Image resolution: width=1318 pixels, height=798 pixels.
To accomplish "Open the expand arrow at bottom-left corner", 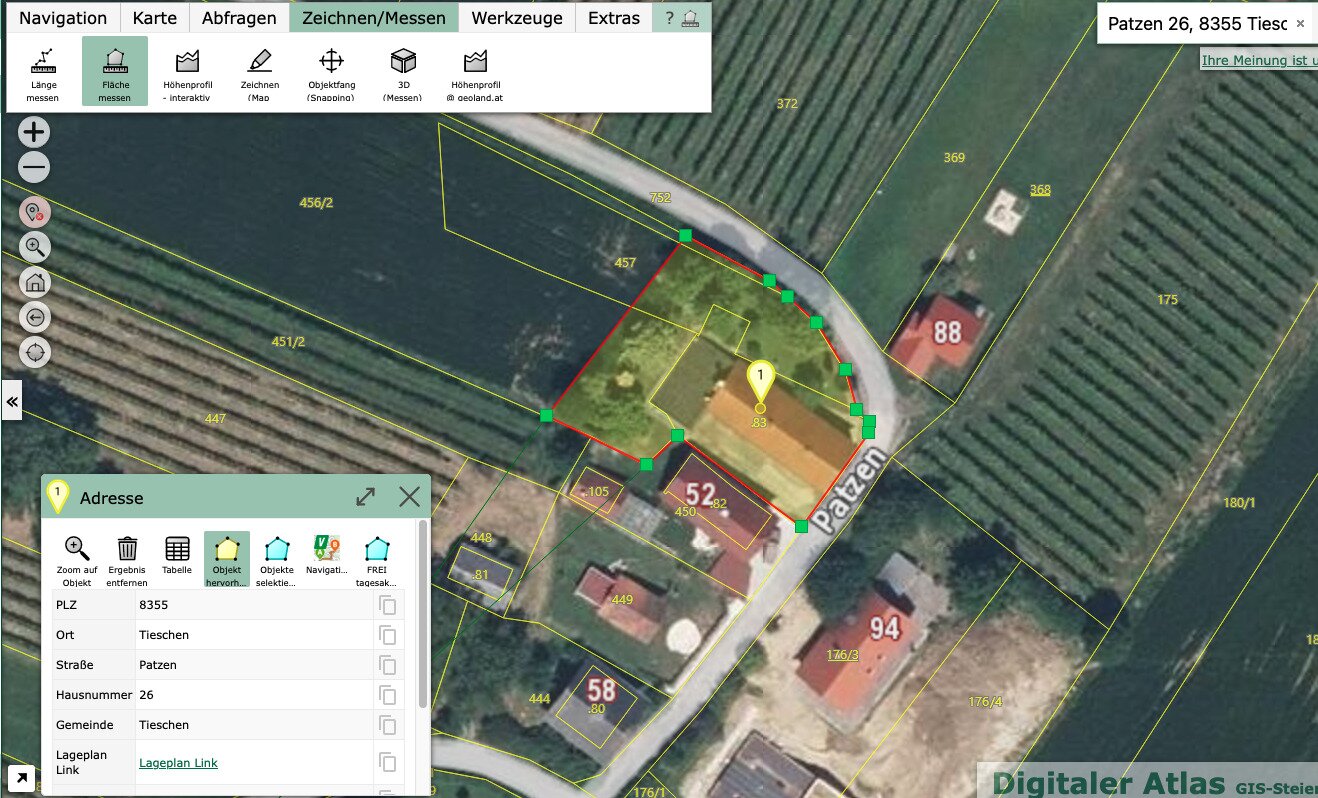I will [20, 778].
